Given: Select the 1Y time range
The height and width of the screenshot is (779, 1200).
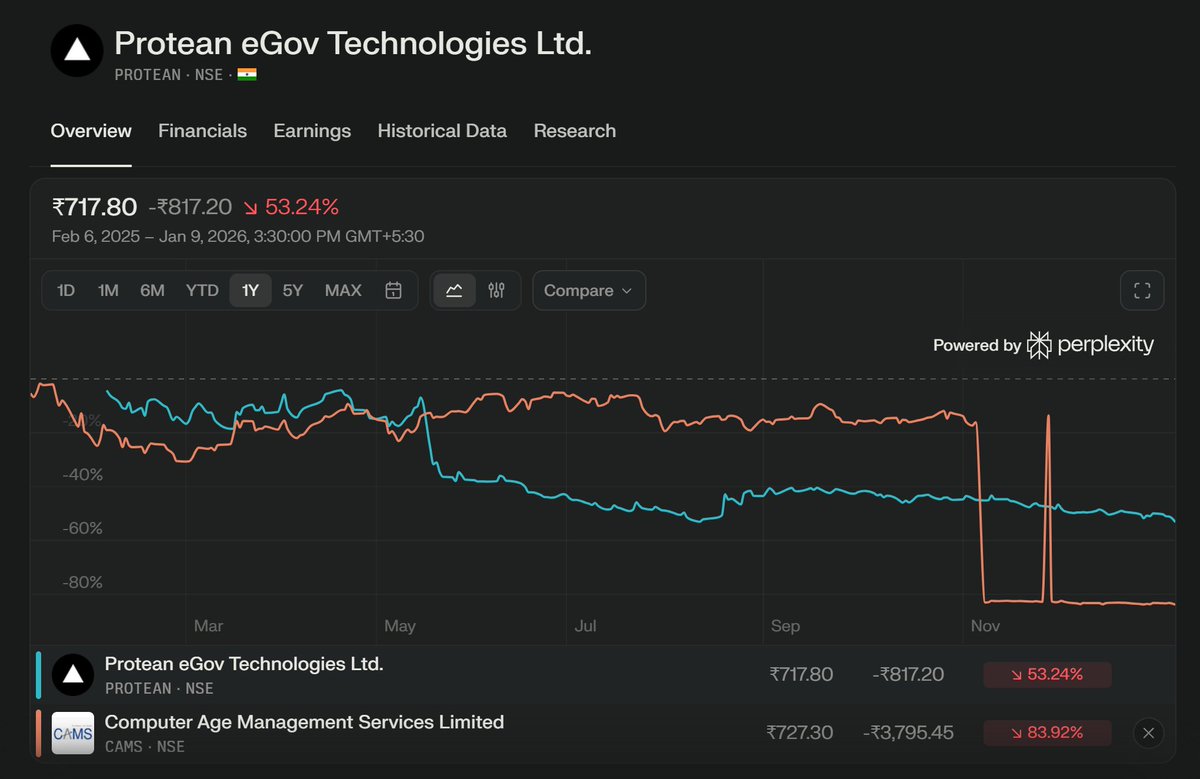Looking at the screenshot, I should [250, 291].
